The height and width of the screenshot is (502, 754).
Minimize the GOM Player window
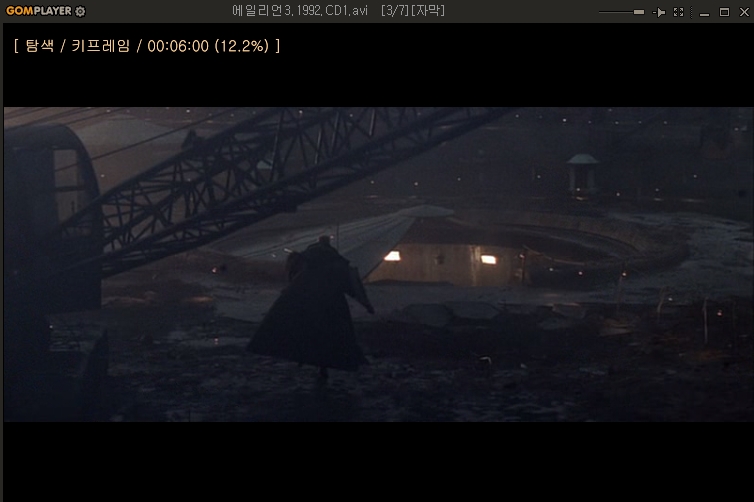706,12
